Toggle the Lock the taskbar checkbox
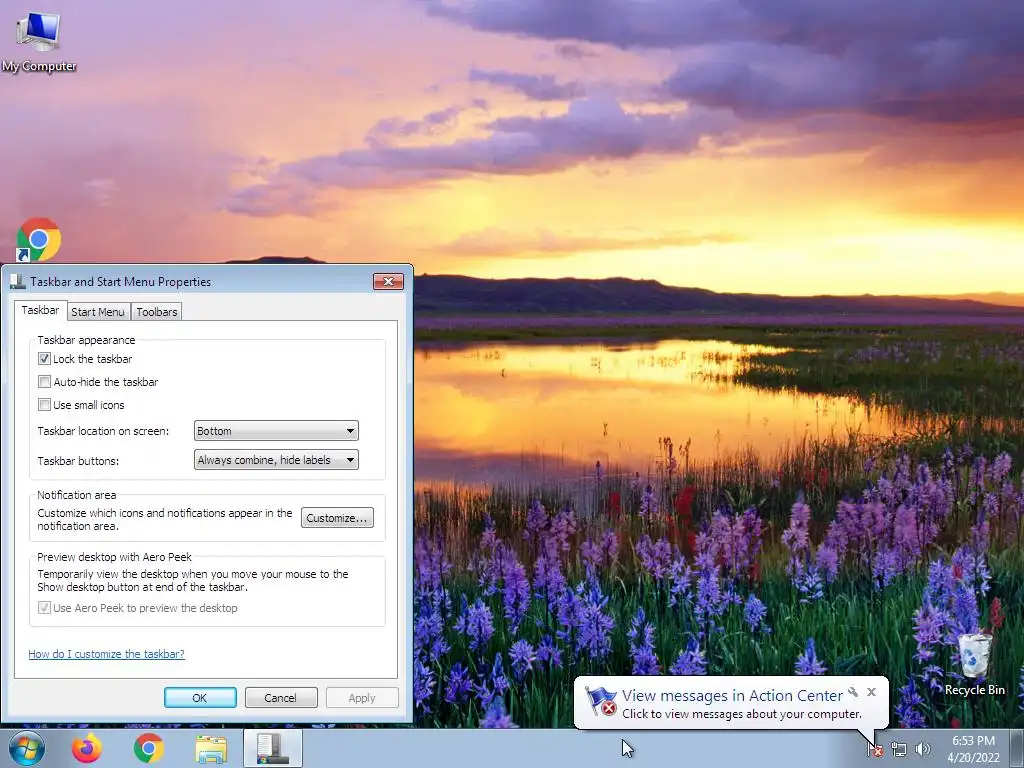This screenshot has width=1024, height=768. [x=44, y=359]
